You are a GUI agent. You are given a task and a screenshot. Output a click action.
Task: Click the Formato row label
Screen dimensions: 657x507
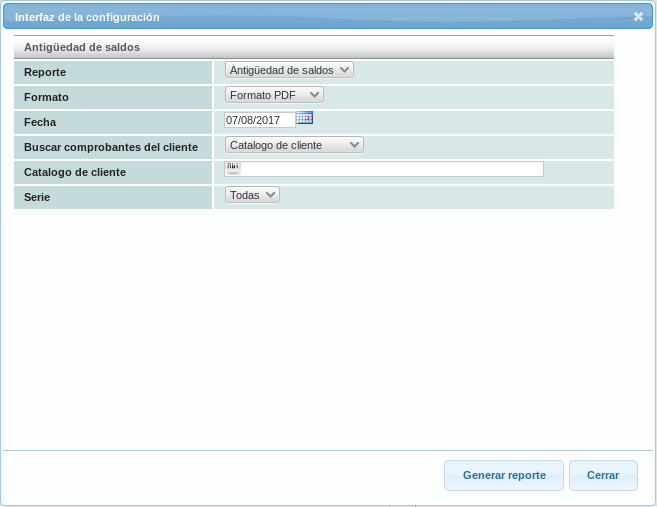click(x=46, y=98)
